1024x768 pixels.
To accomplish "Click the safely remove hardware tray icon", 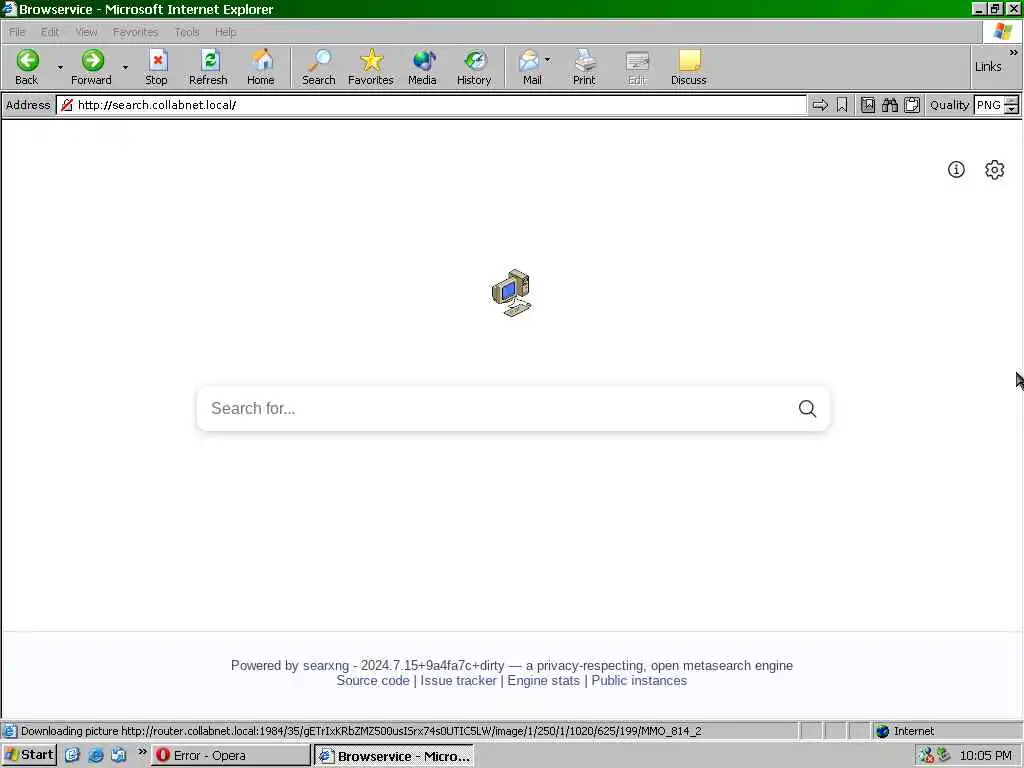I will point(943,756).
